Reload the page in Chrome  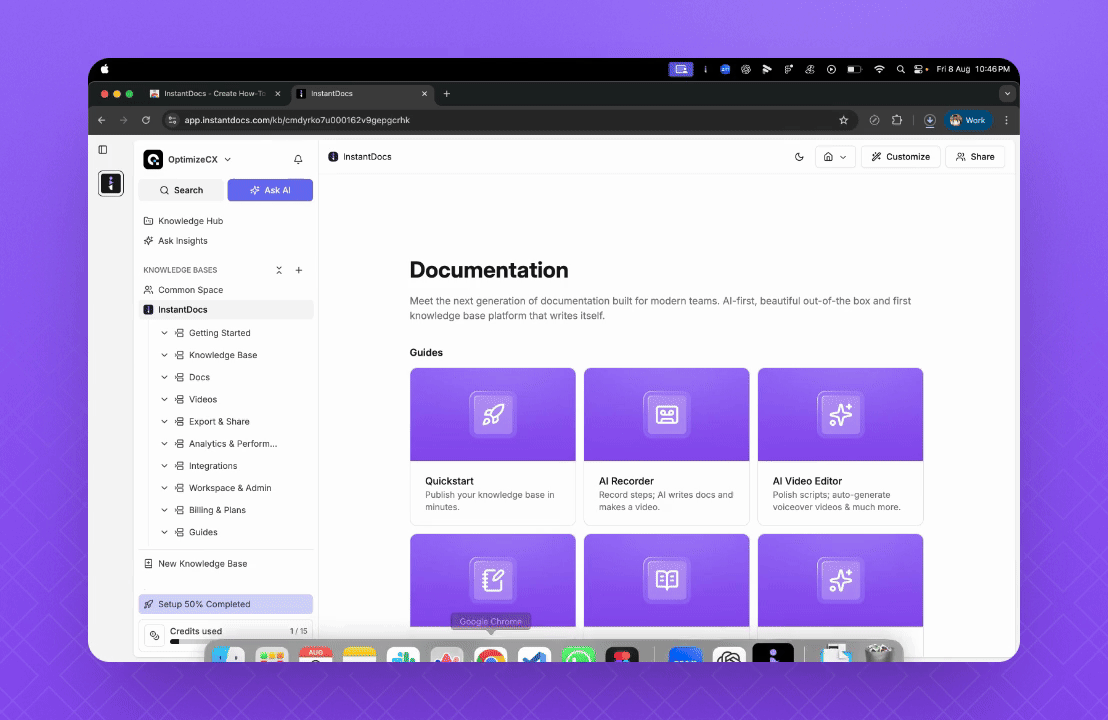[146, 120]
